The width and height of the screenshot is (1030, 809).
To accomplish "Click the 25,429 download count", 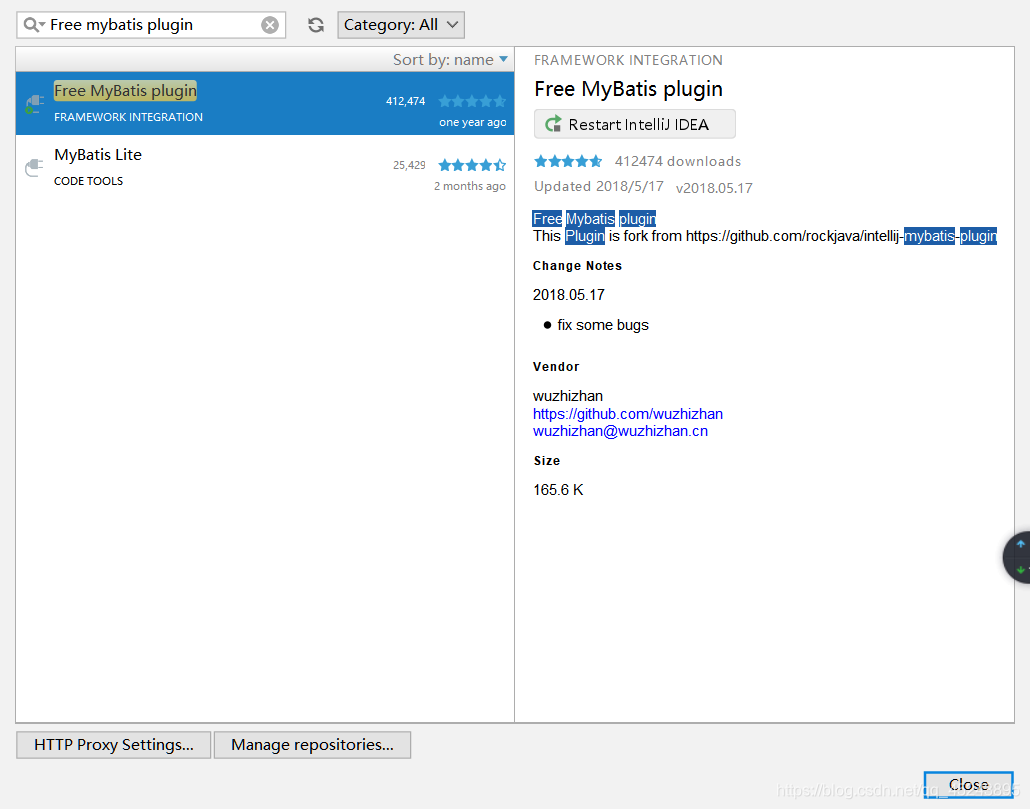I will click(x=409, y=165).
